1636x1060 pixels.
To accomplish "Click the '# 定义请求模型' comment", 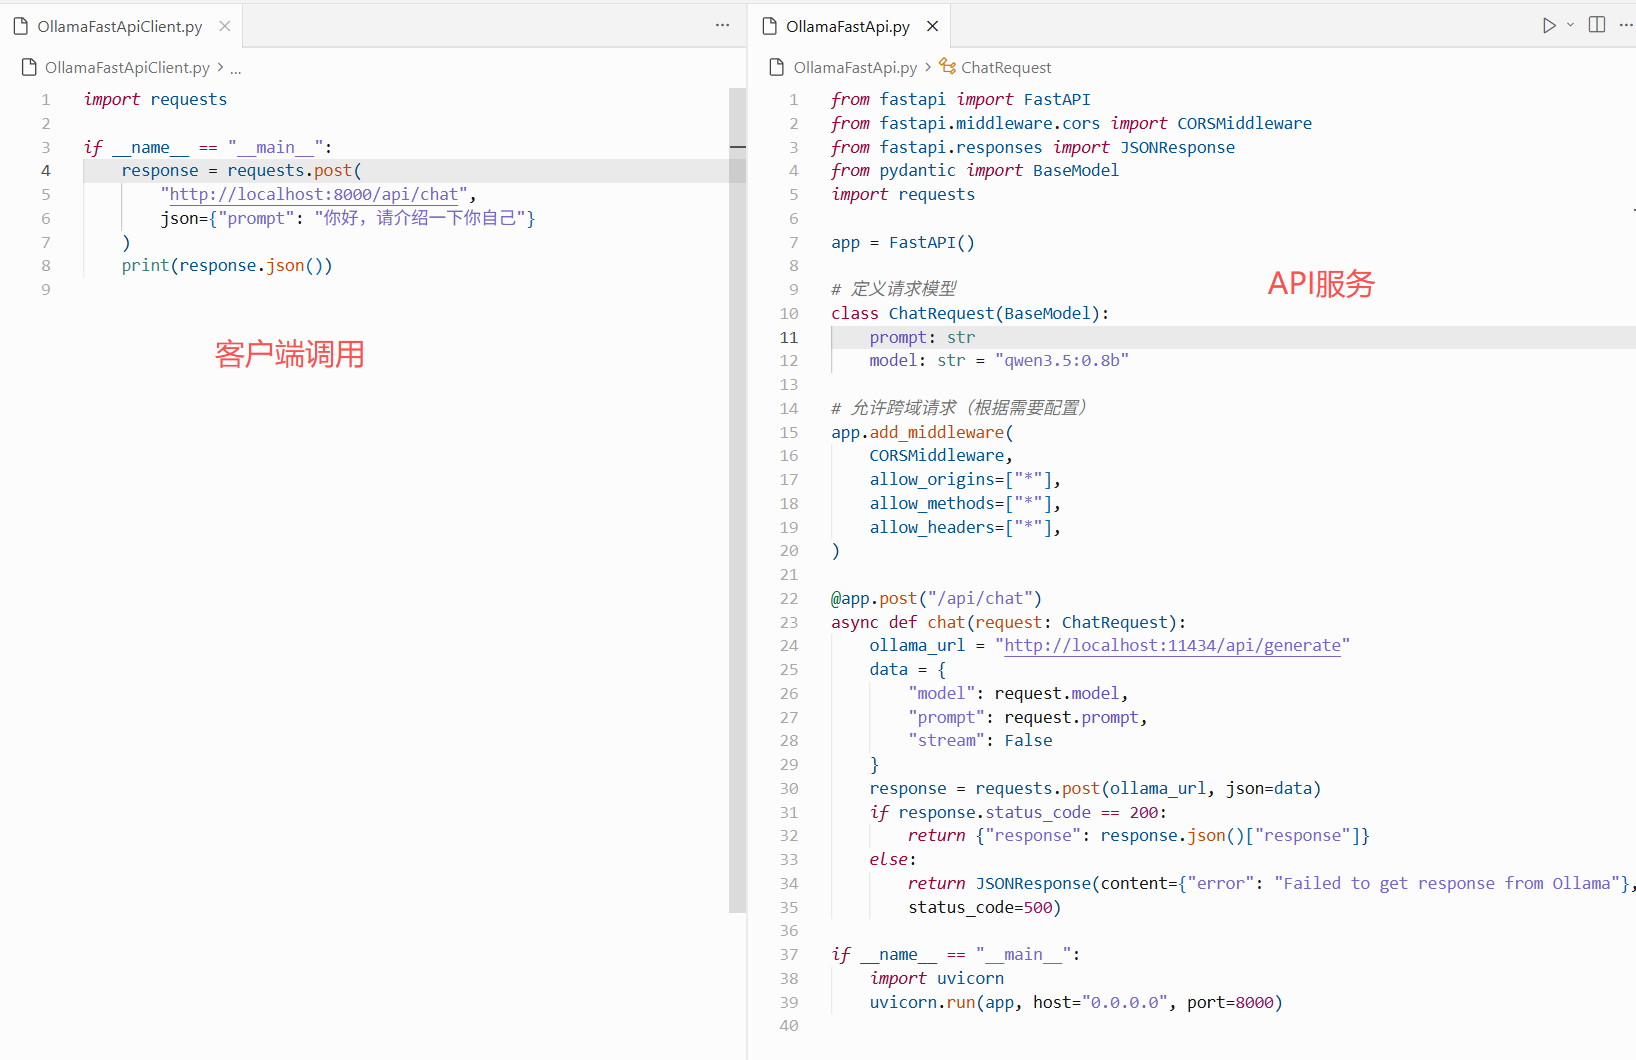I will (894, 289).
